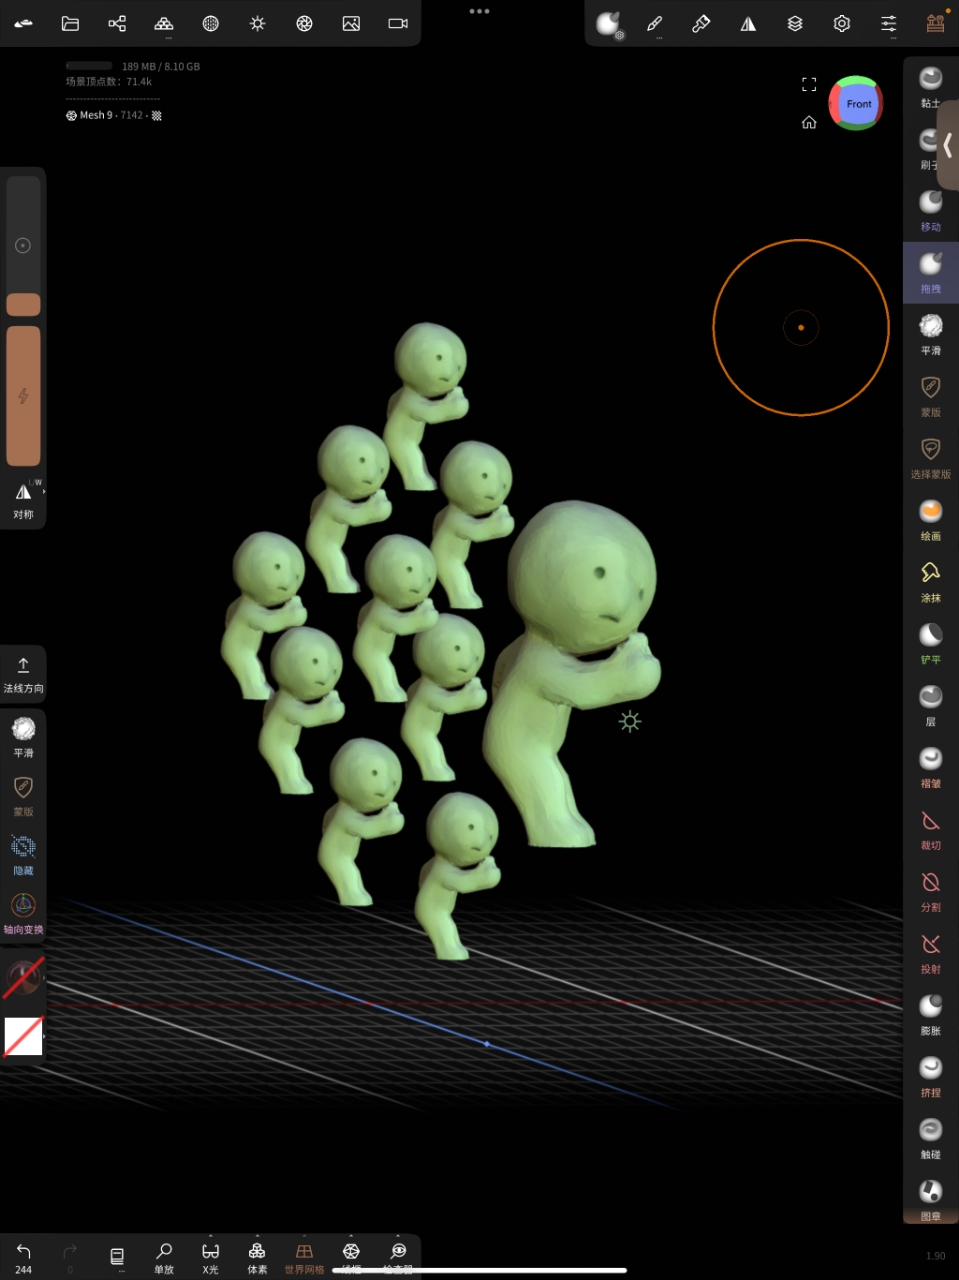Select the Clay (黏土) sculpting tool
This screenshot has height=1280, width=959.
point(930,85)
